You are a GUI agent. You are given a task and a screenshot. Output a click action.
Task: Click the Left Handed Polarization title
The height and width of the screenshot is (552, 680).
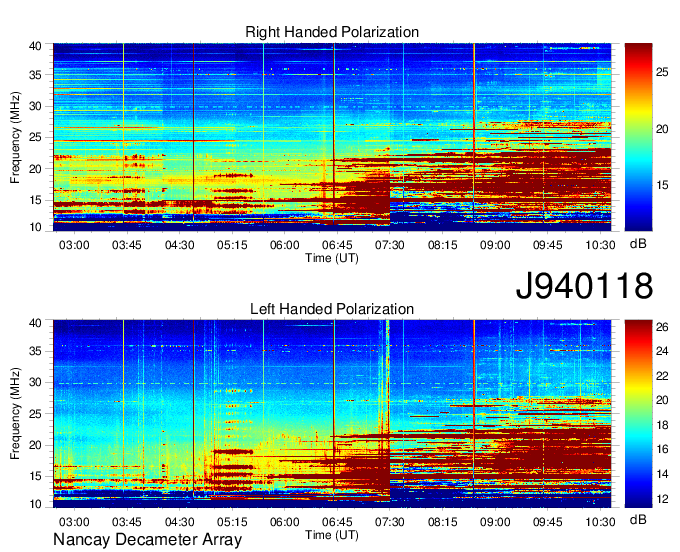pyautogui.click(x=332, y=309)
